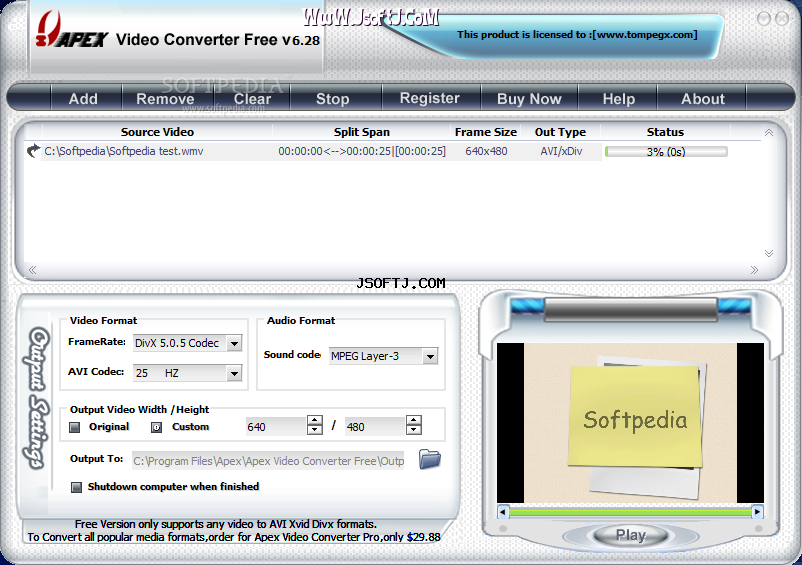Screen dimensions: 802x565
Task: Expand the MPEG Layer-3 sound codec dropdown
Action: pos(431,356)
